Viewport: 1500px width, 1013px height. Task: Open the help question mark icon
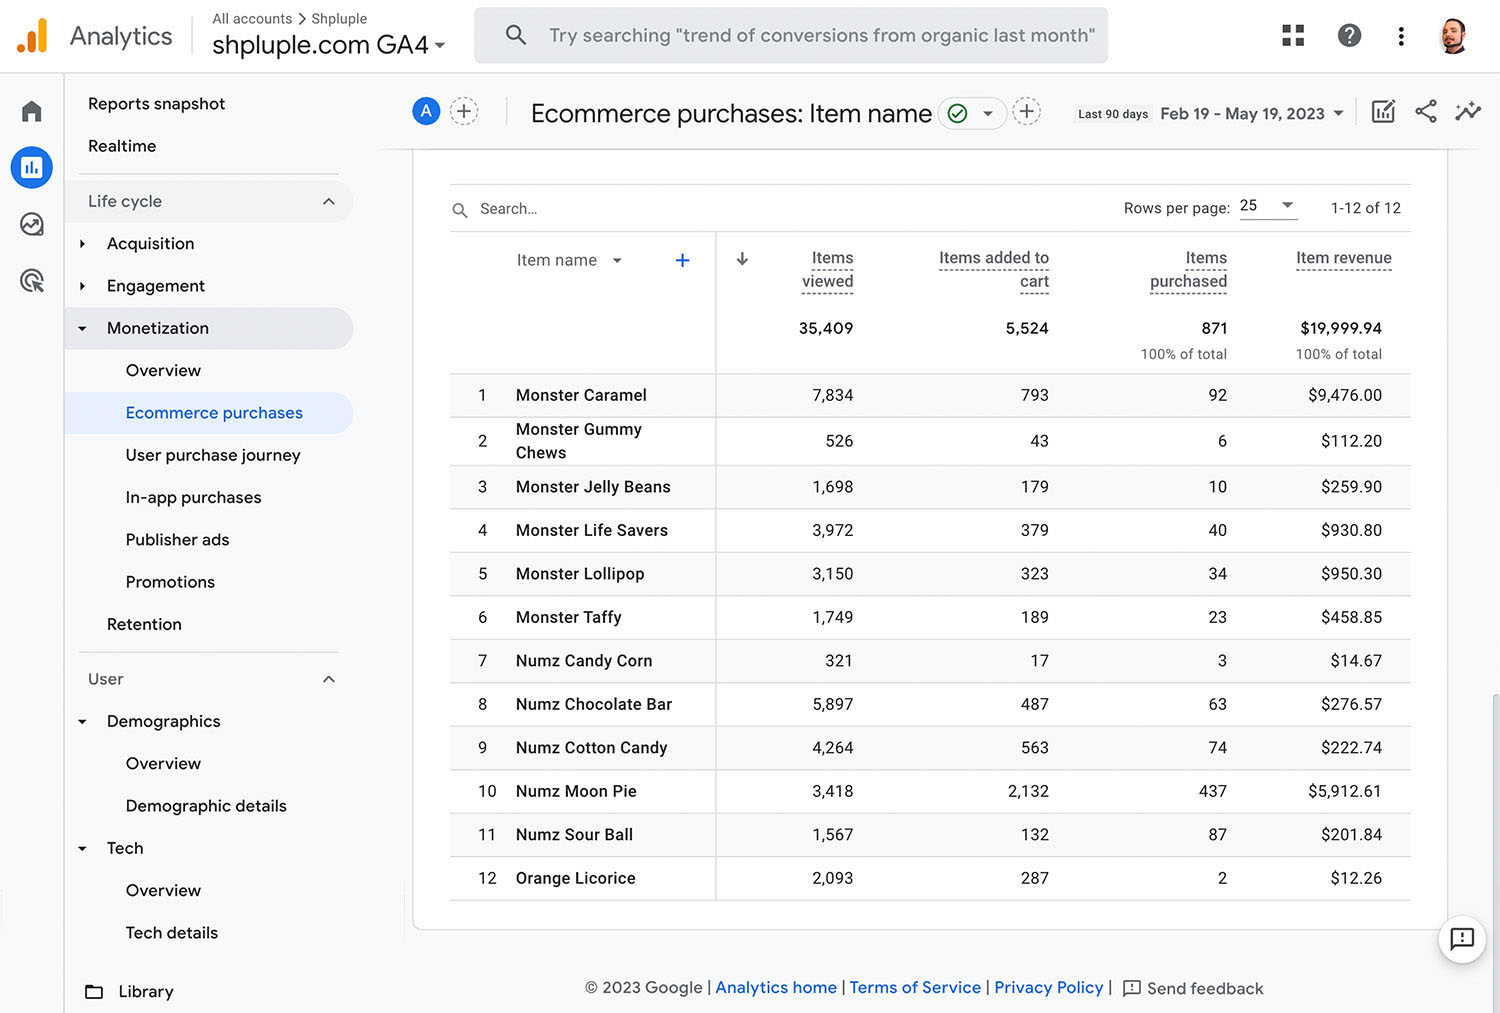coord(1349,36)
